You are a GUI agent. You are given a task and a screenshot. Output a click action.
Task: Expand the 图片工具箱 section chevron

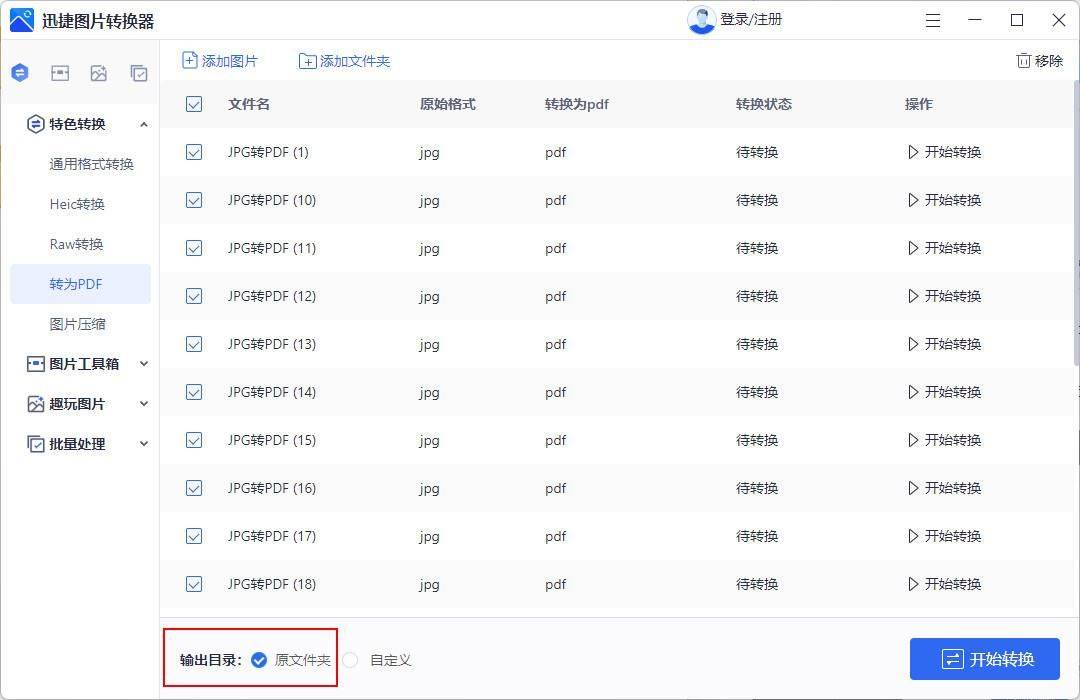(143, 364)
